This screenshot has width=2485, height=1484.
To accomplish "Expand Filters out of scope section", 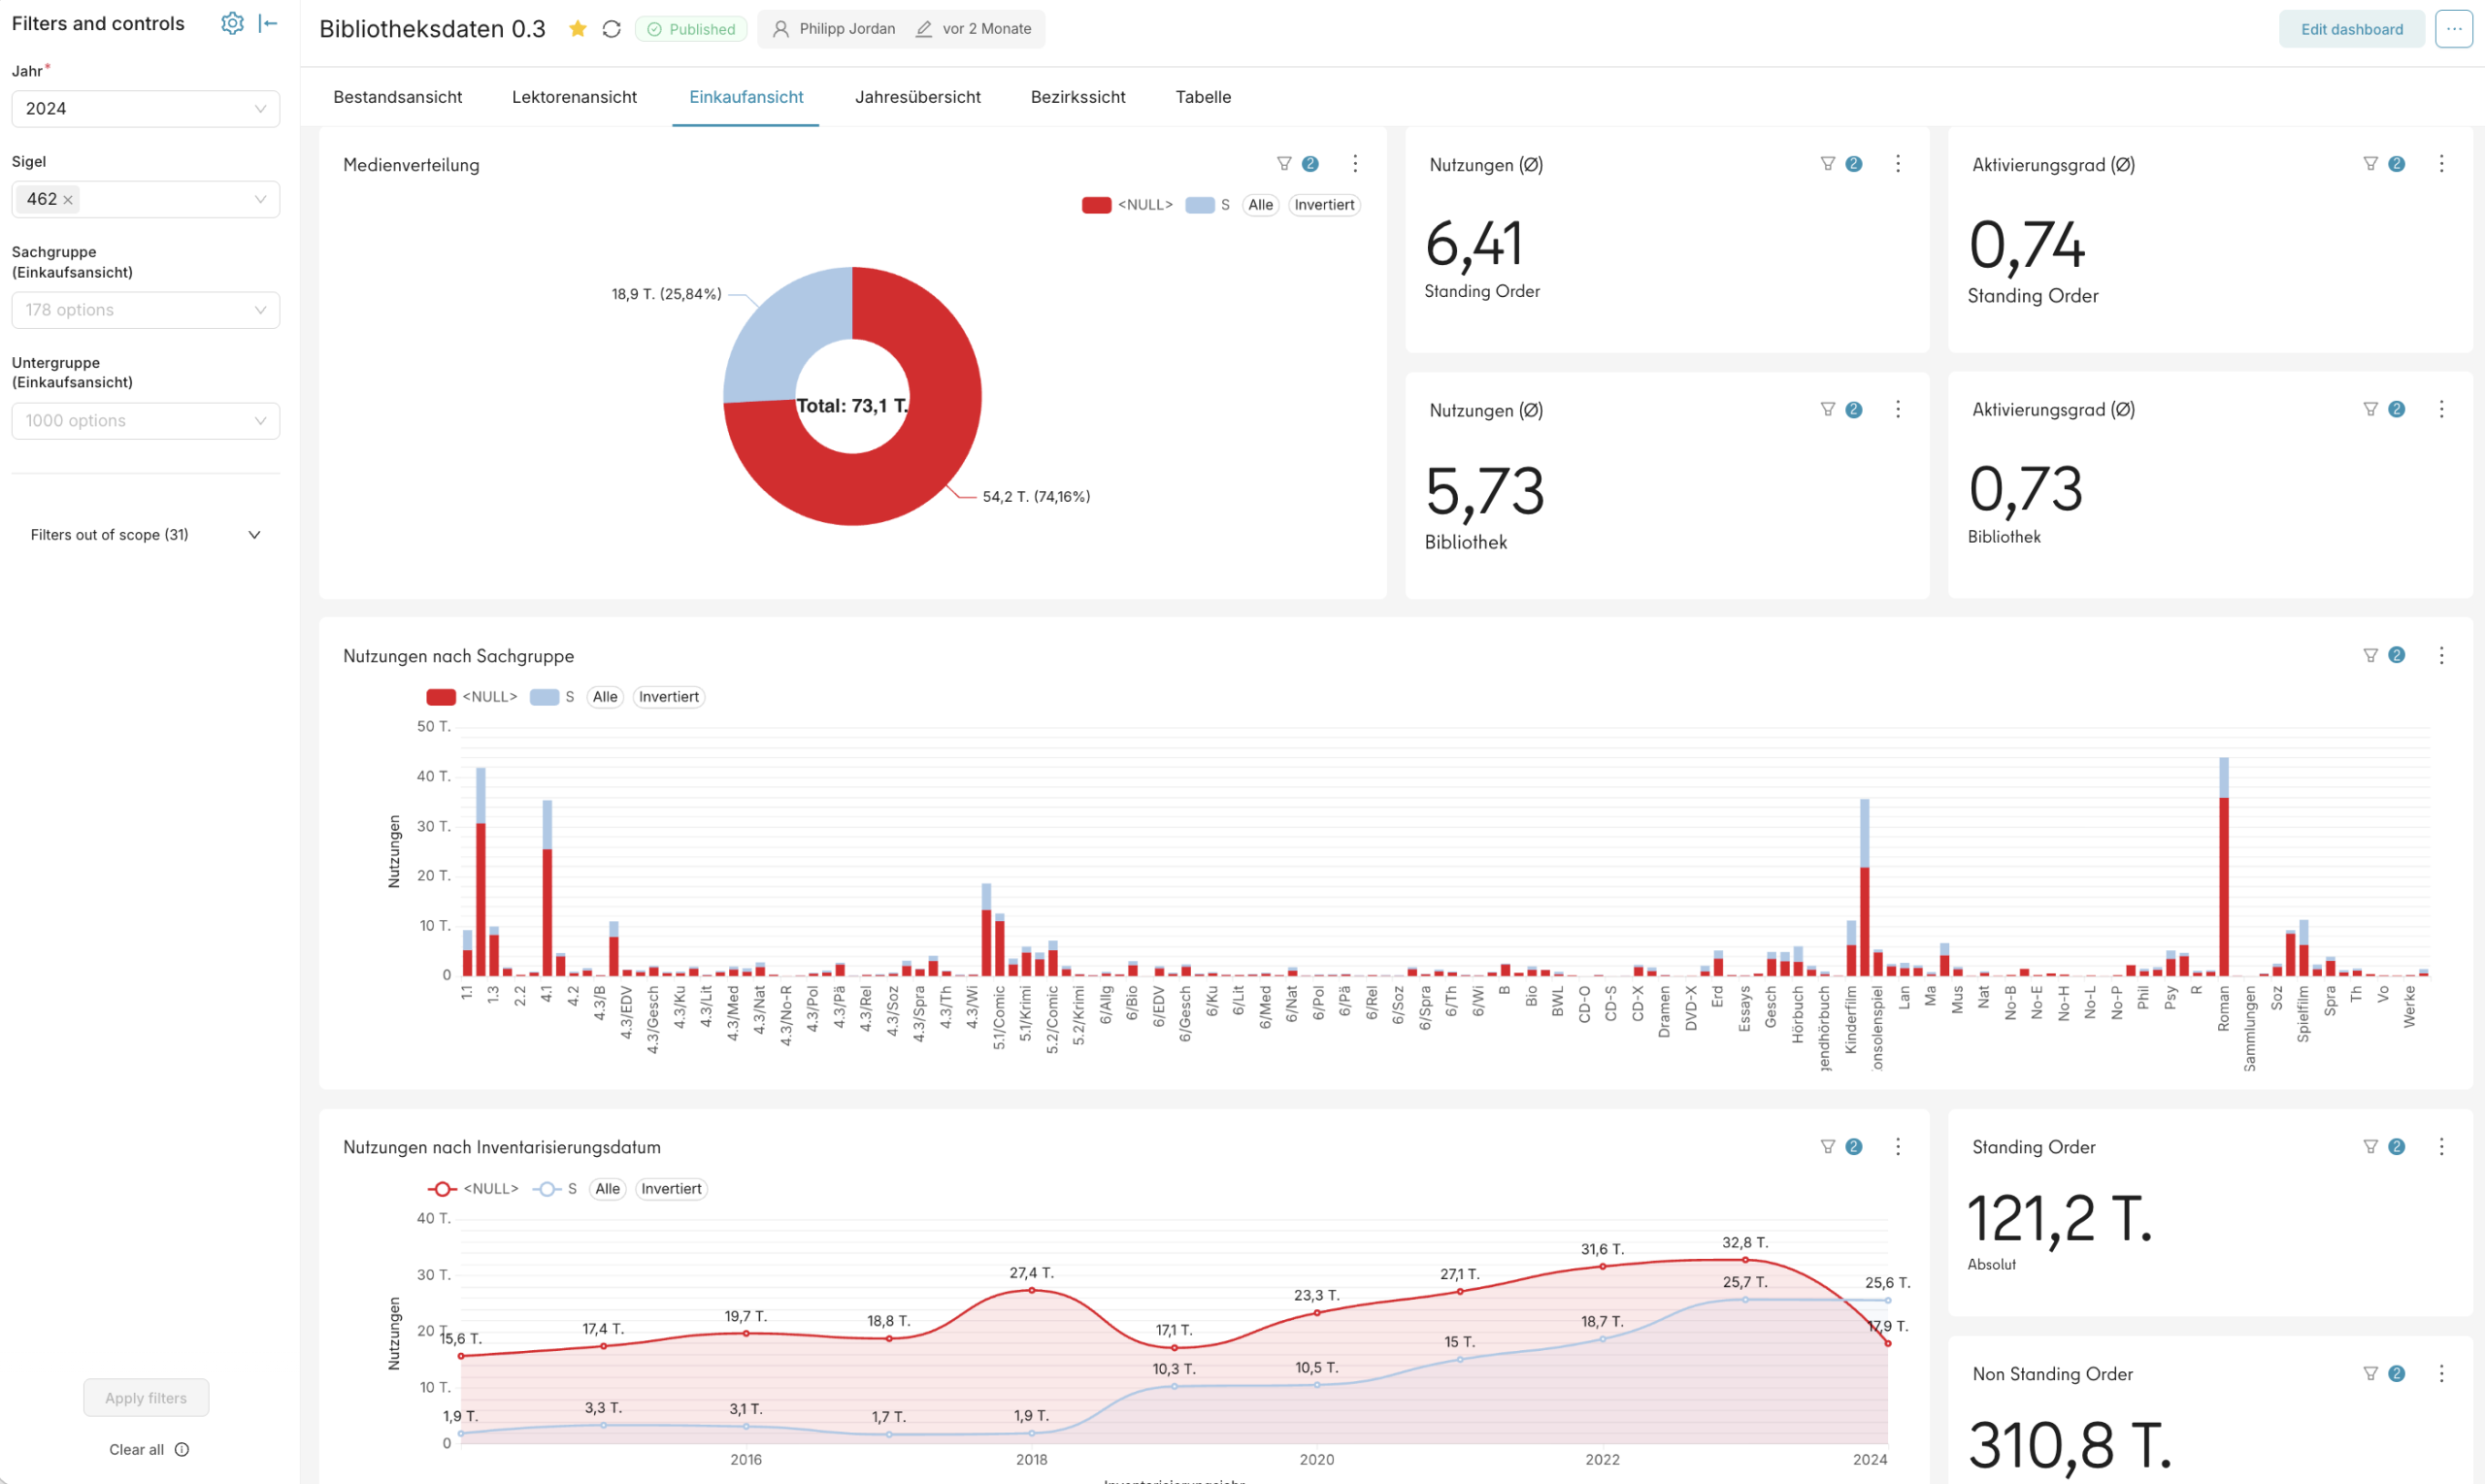I will [146, 535].
